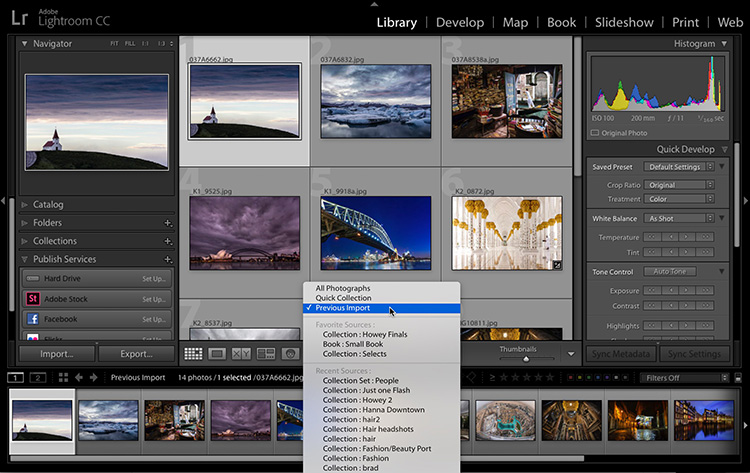Switch to the Develop module
Image resolution: width=750 pixels, height=473 pixels.
pos(460,22)
